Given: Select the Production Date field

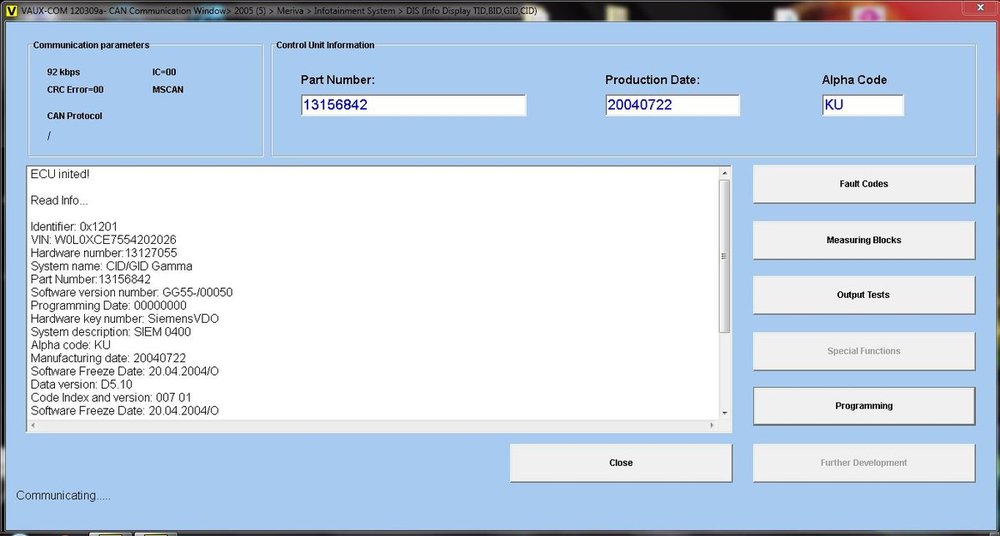Looking at the screenshot, I should click(671, 105).
